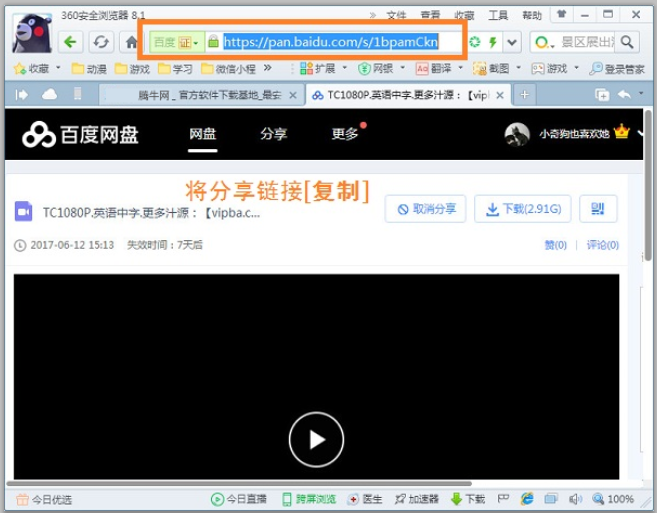Click the green padlock security icon
Image resolution: width=657 pixels, height=513 pixels.
pyautogui.click(x=213, y=41)
